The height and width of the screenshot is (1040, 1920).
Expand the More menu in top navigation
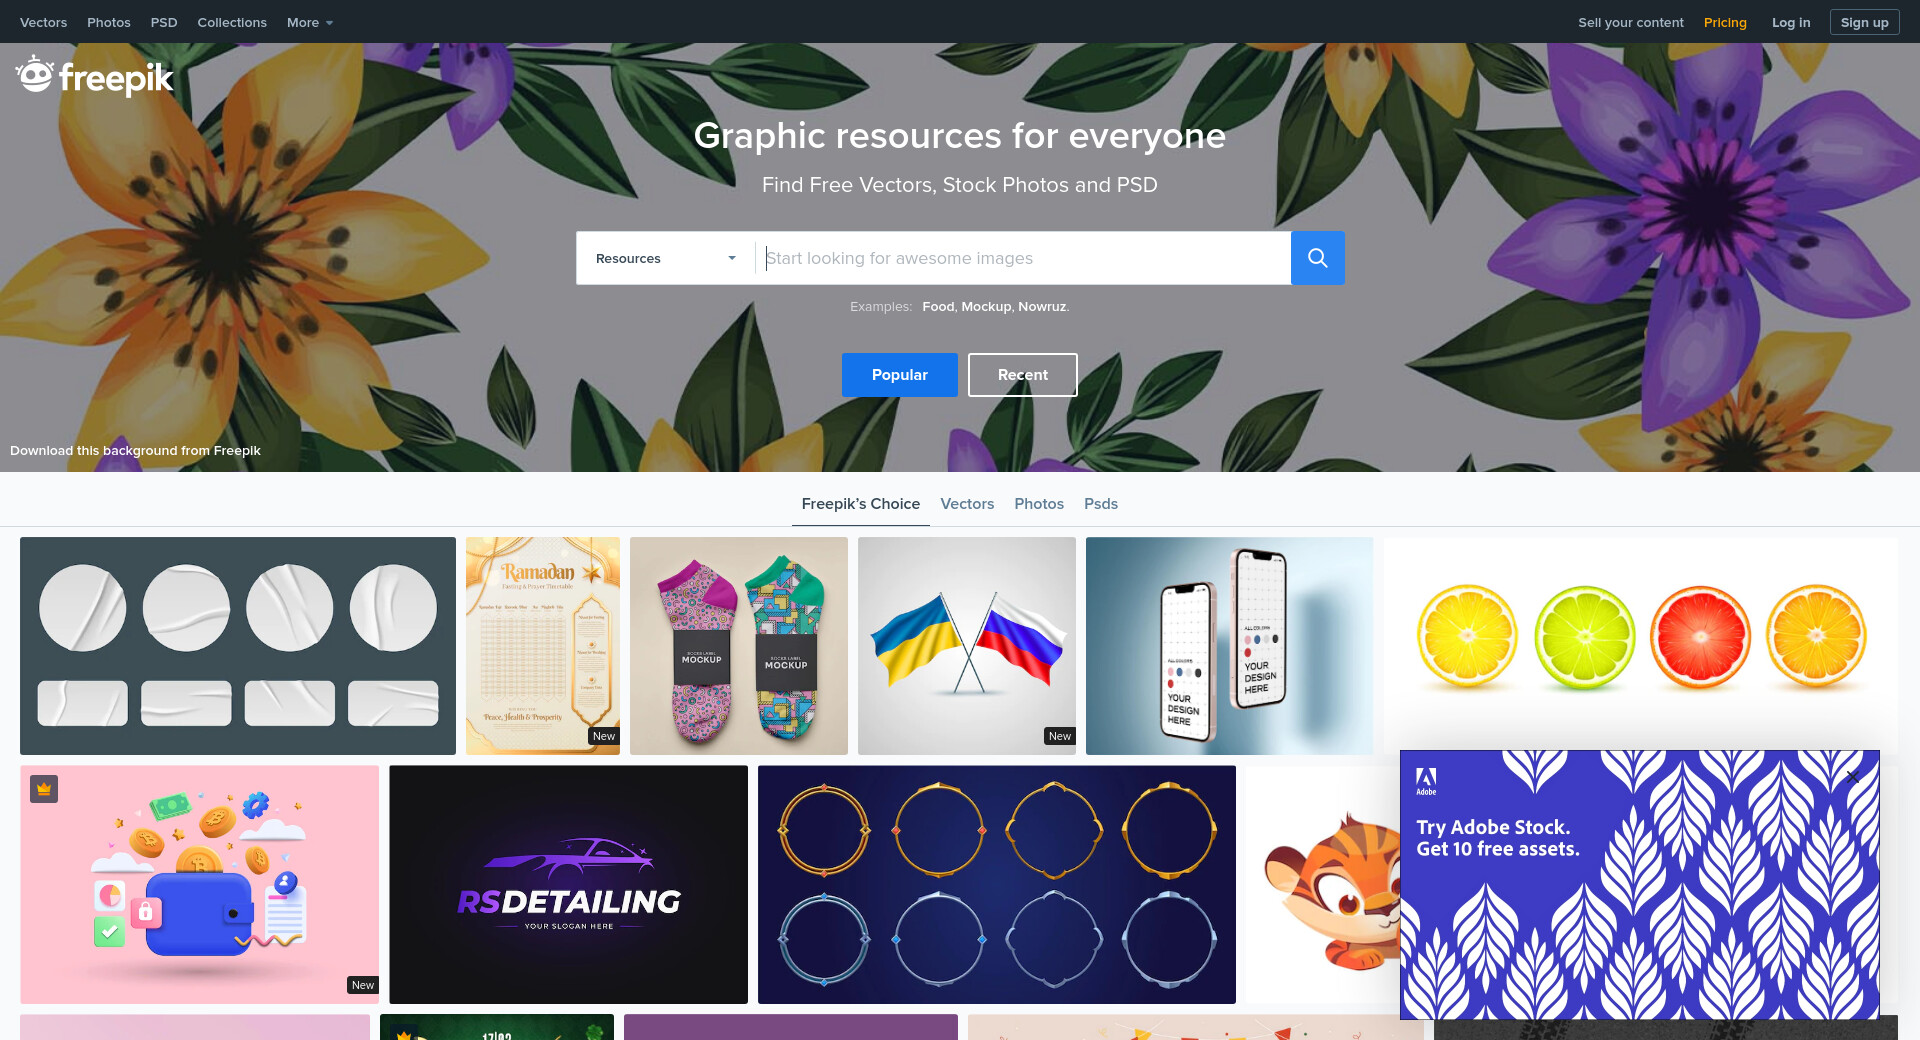309,22
